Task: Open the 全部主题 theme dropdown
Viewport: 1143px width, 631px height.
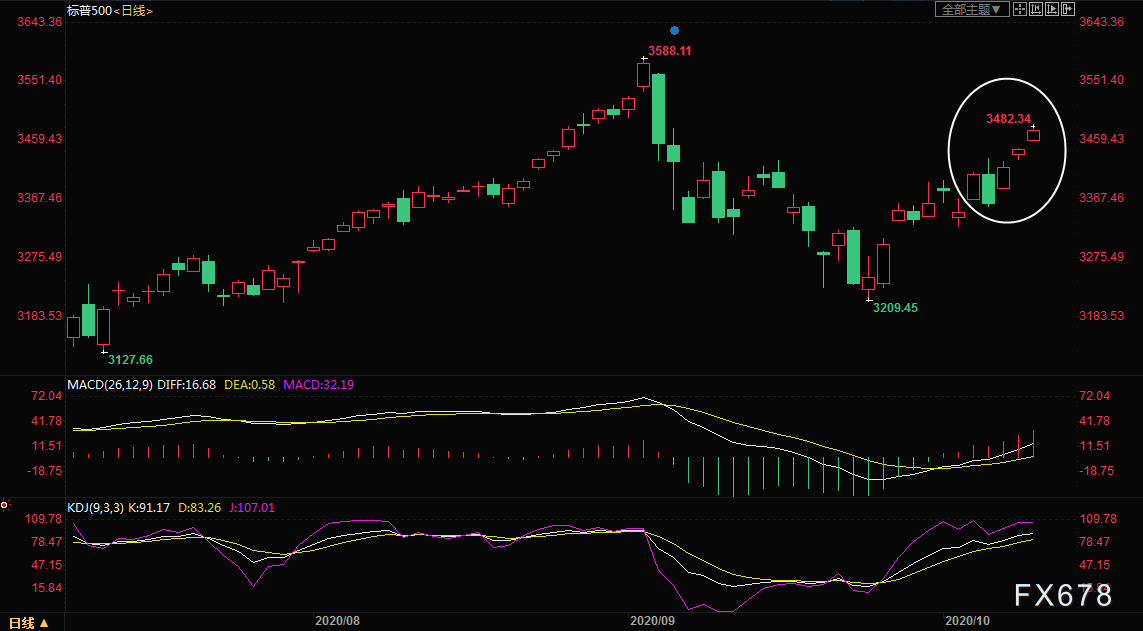Action: (x=972, y=9)
